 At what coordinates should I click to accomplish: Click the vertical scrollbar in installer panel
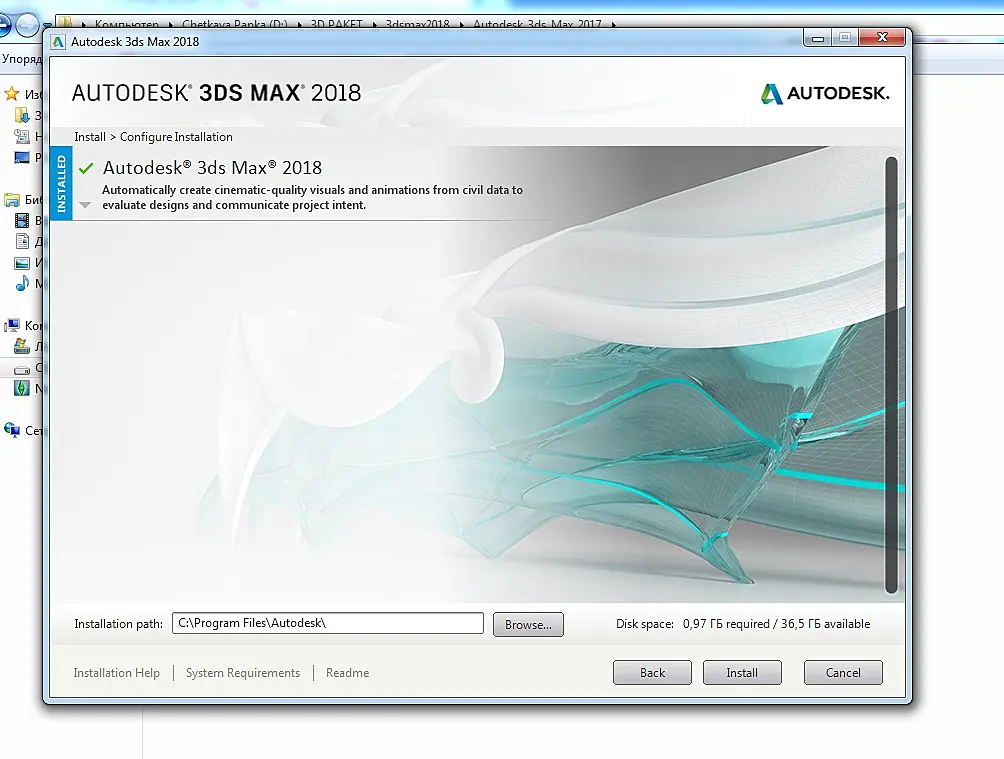pos(891,375)
